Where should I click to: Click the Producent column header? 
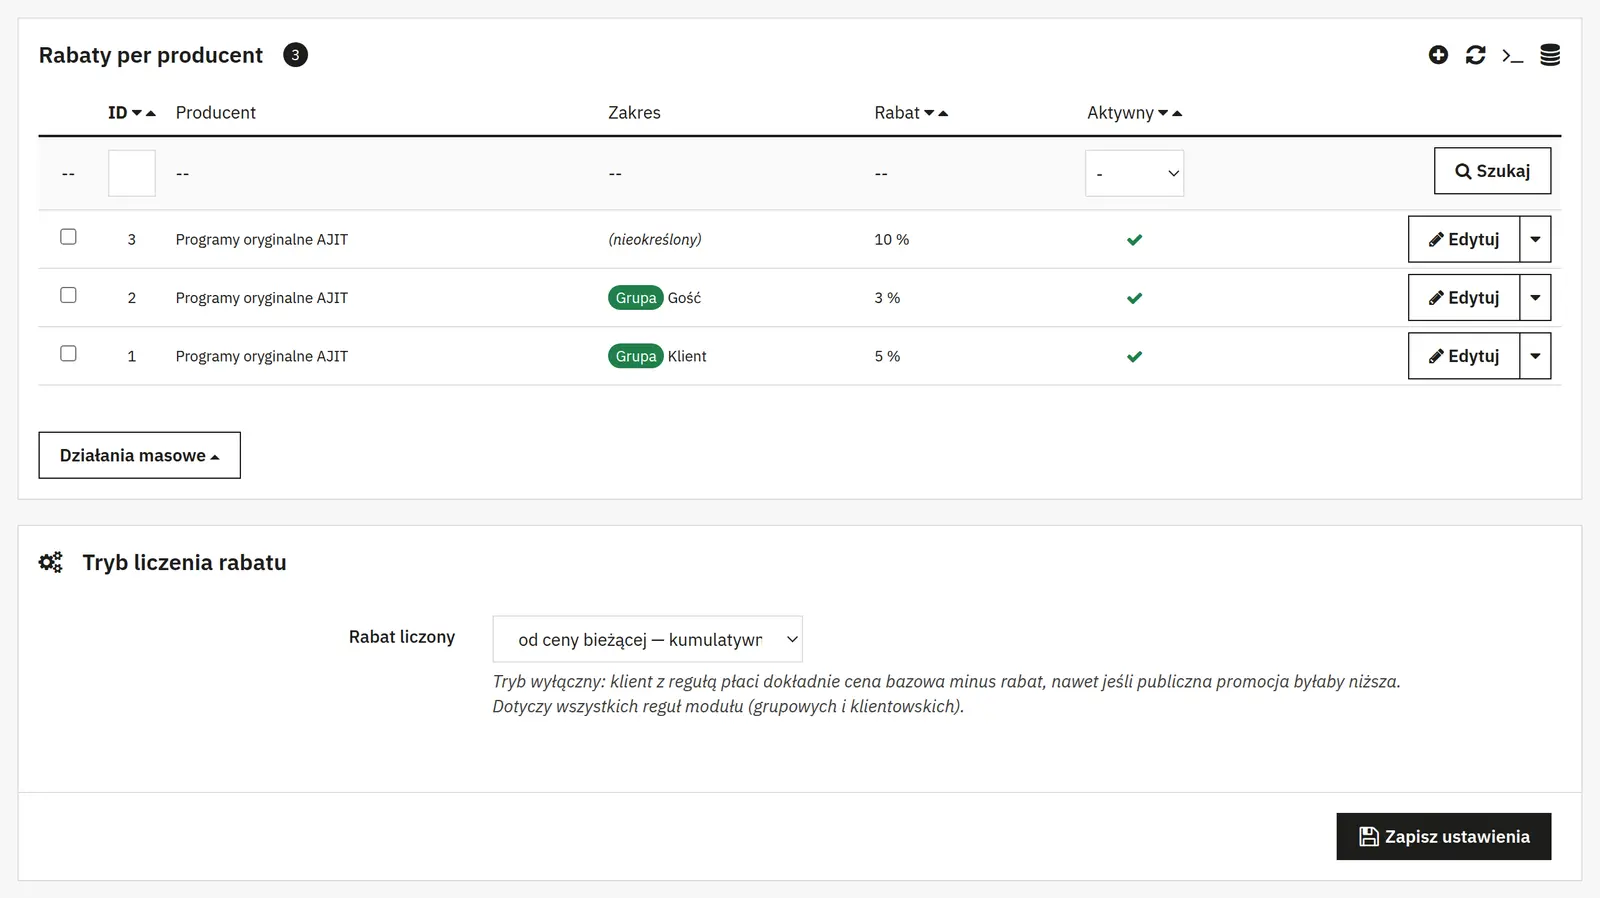(x=216, y=113)
